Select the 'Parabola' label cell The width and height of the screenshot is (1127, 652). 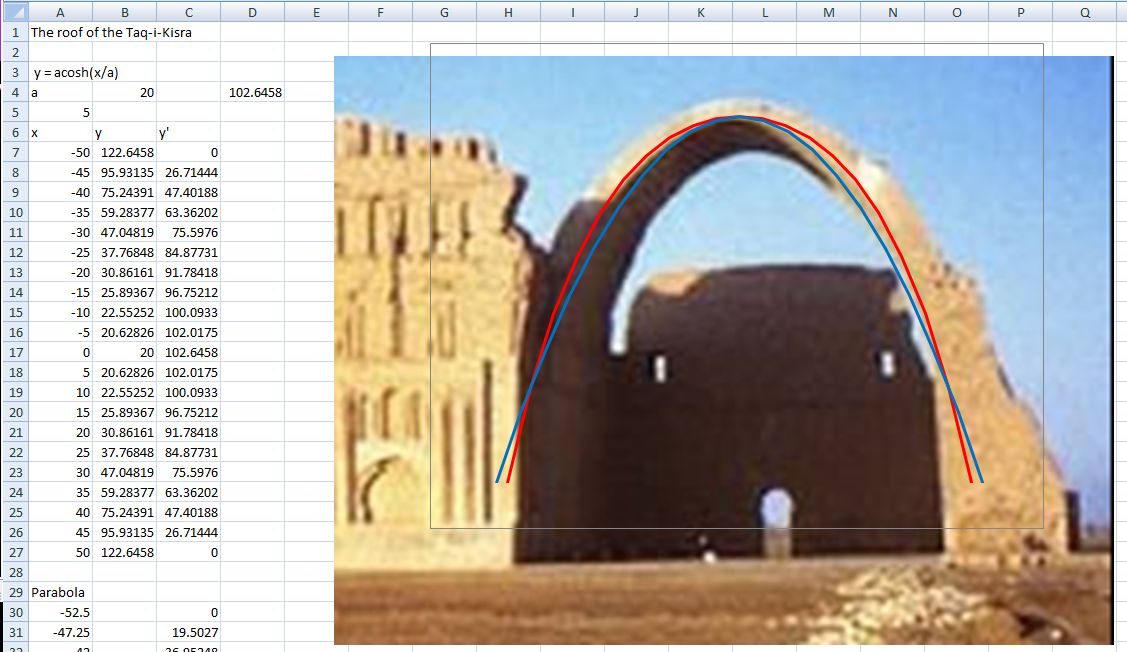tap(60, 592)
